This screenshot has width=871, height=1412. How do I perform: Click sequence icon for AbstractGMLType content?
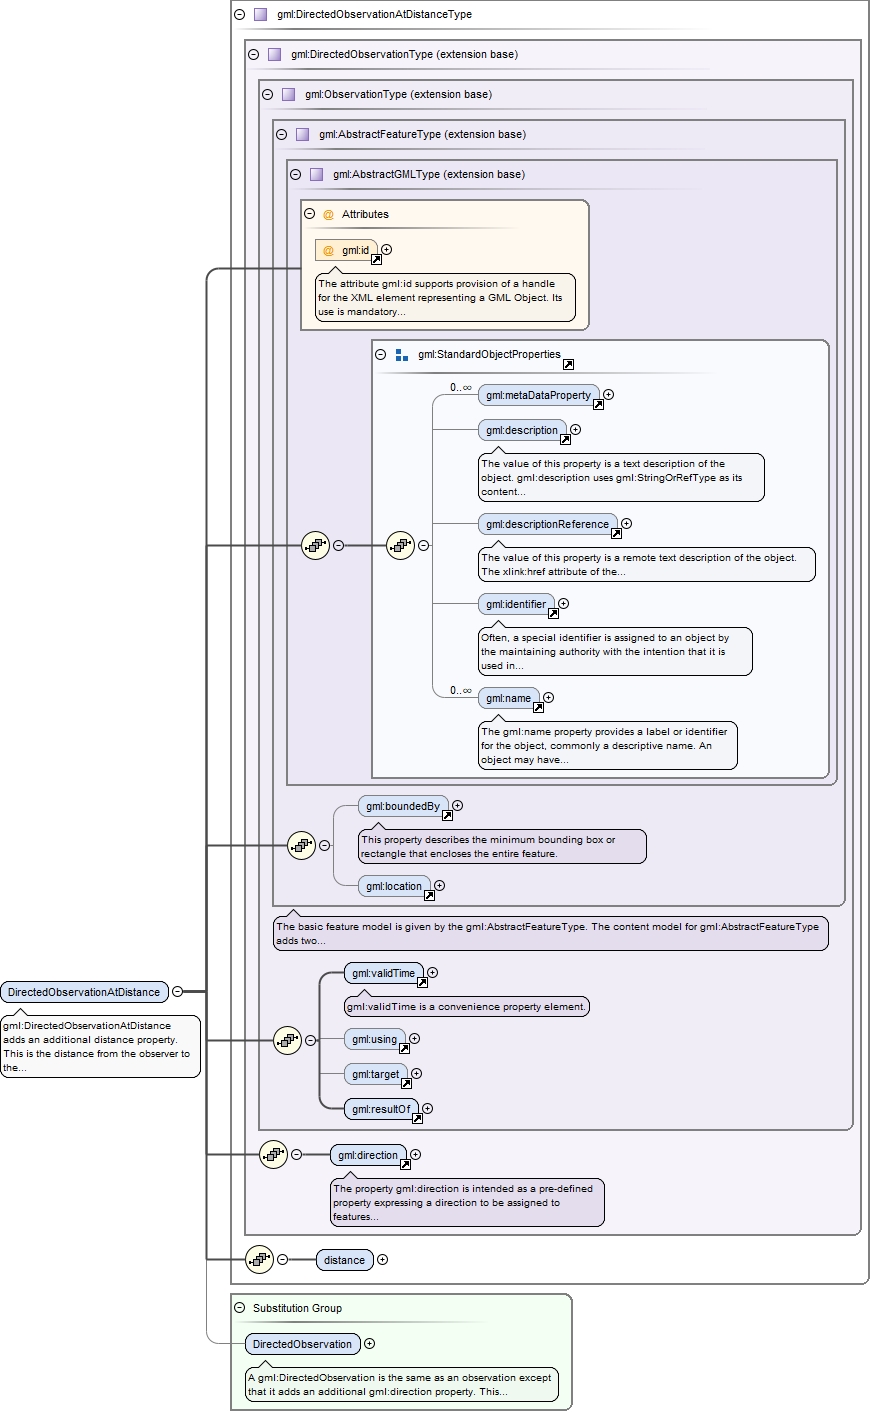click(315, 545)
